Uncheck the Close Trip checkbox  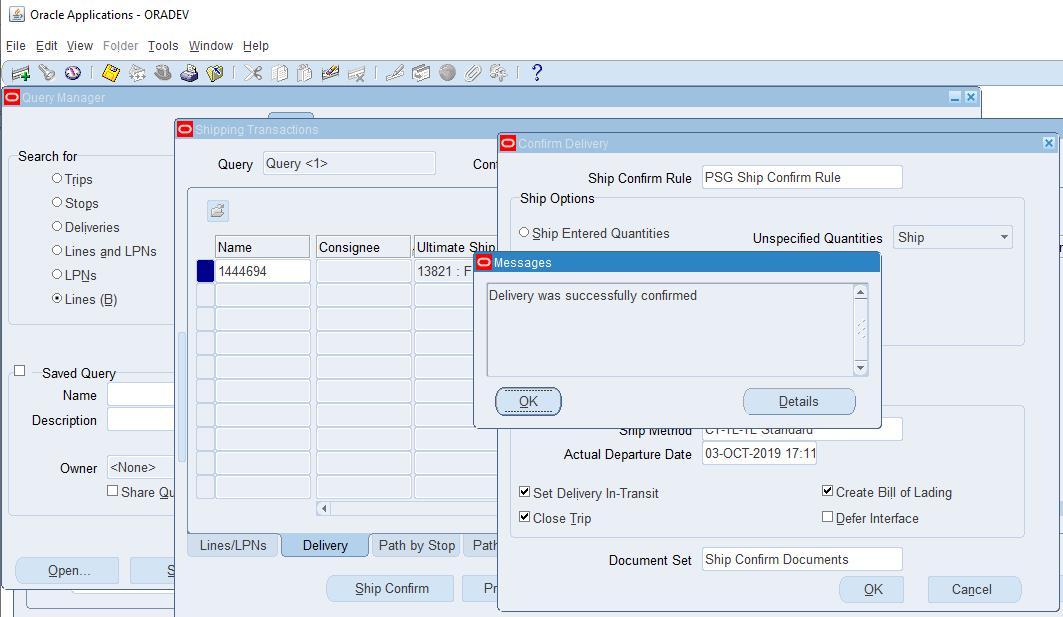[x=523, y=518]
